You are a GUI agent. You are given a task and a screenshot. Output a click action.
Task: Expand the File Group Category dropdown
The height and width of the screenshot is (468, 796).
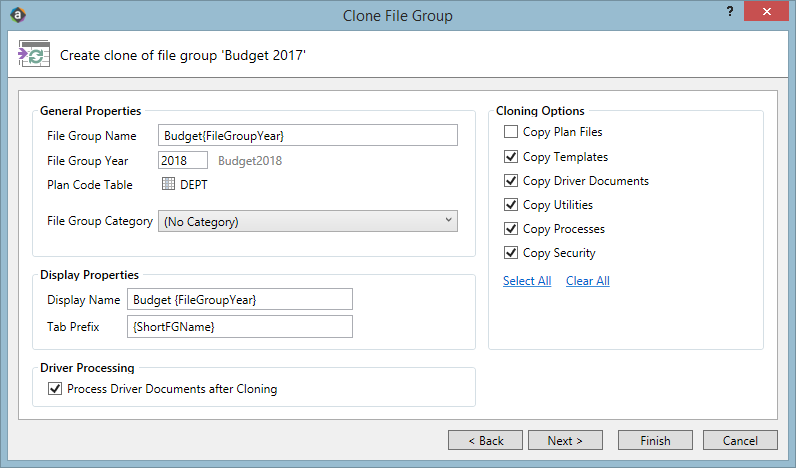click(308, 221)
